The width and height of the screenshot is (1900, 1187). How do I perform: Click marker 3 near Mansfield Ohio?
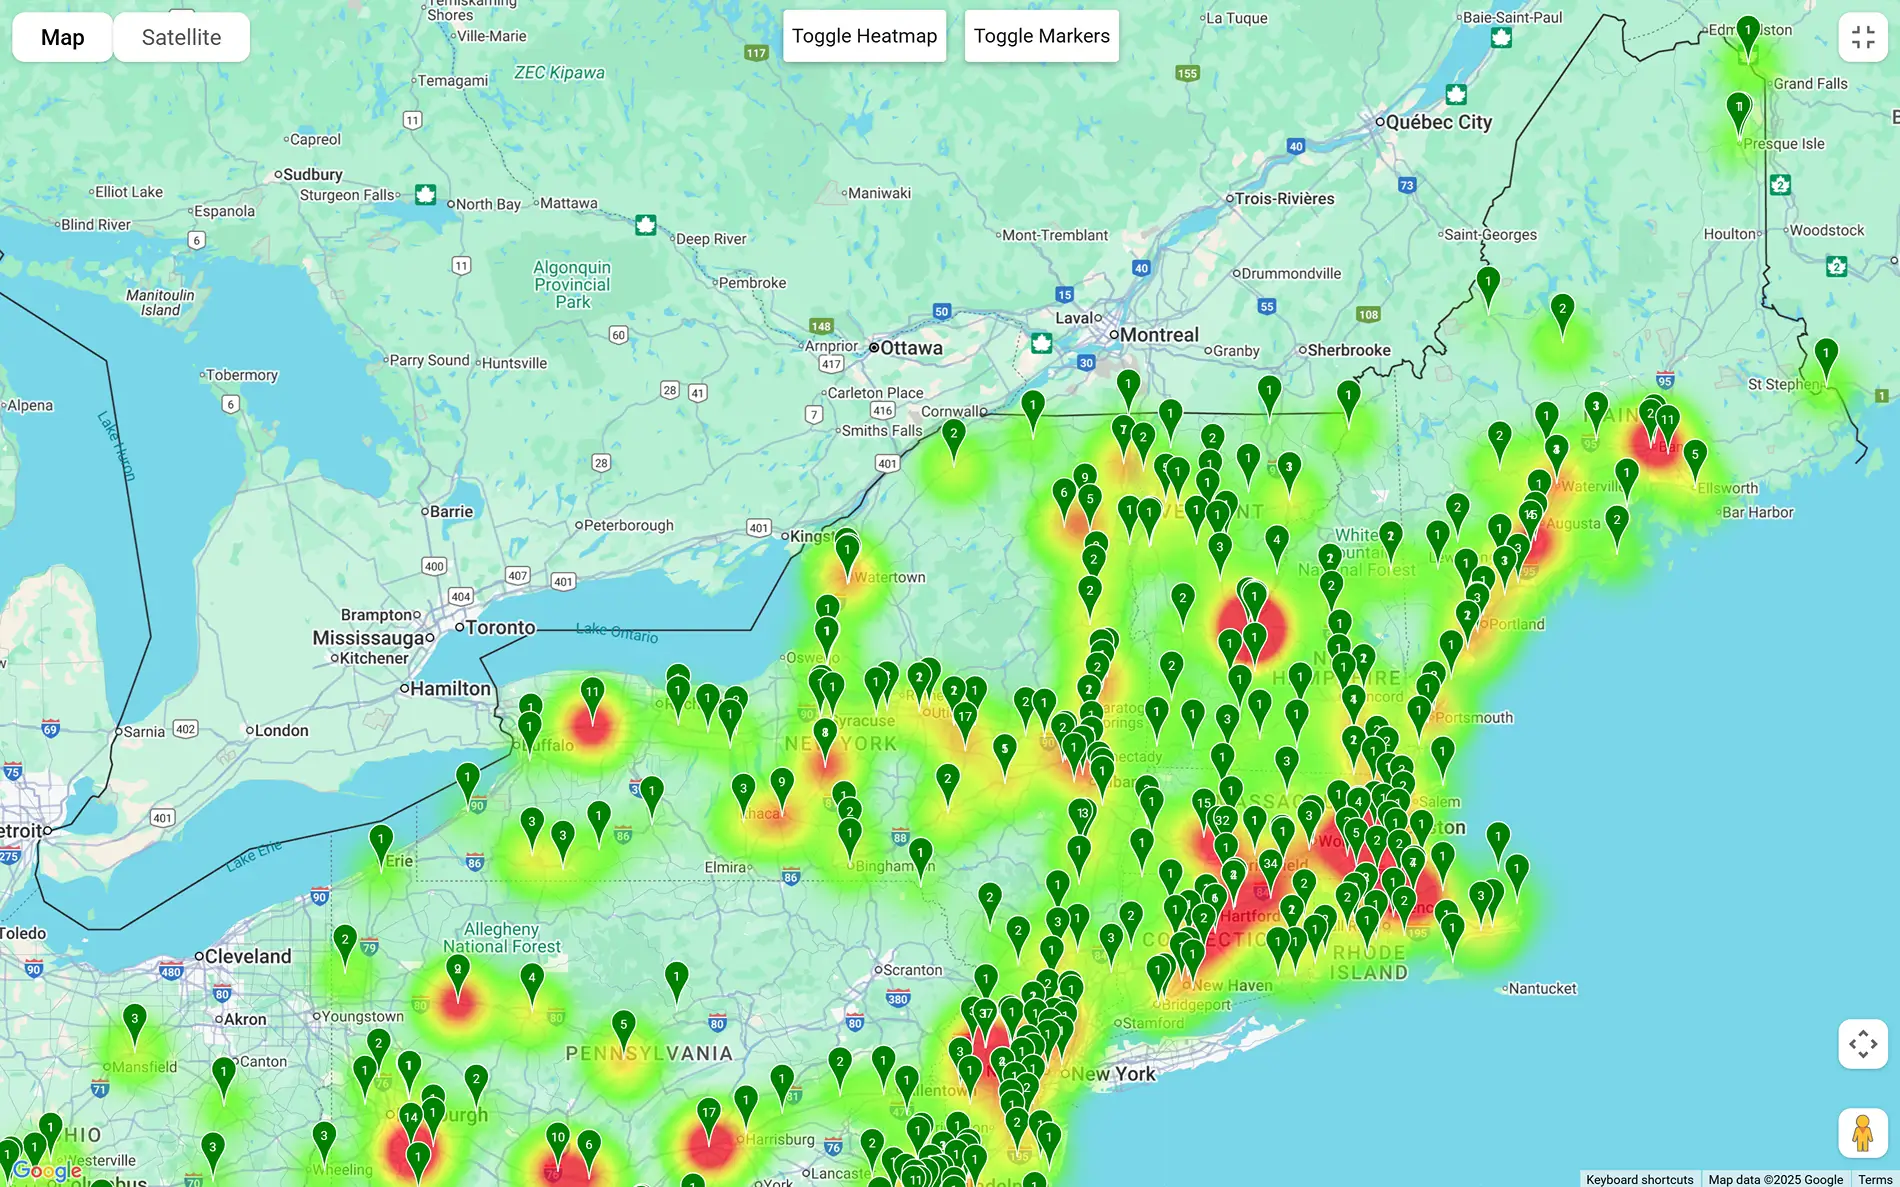coord(134,1025)
